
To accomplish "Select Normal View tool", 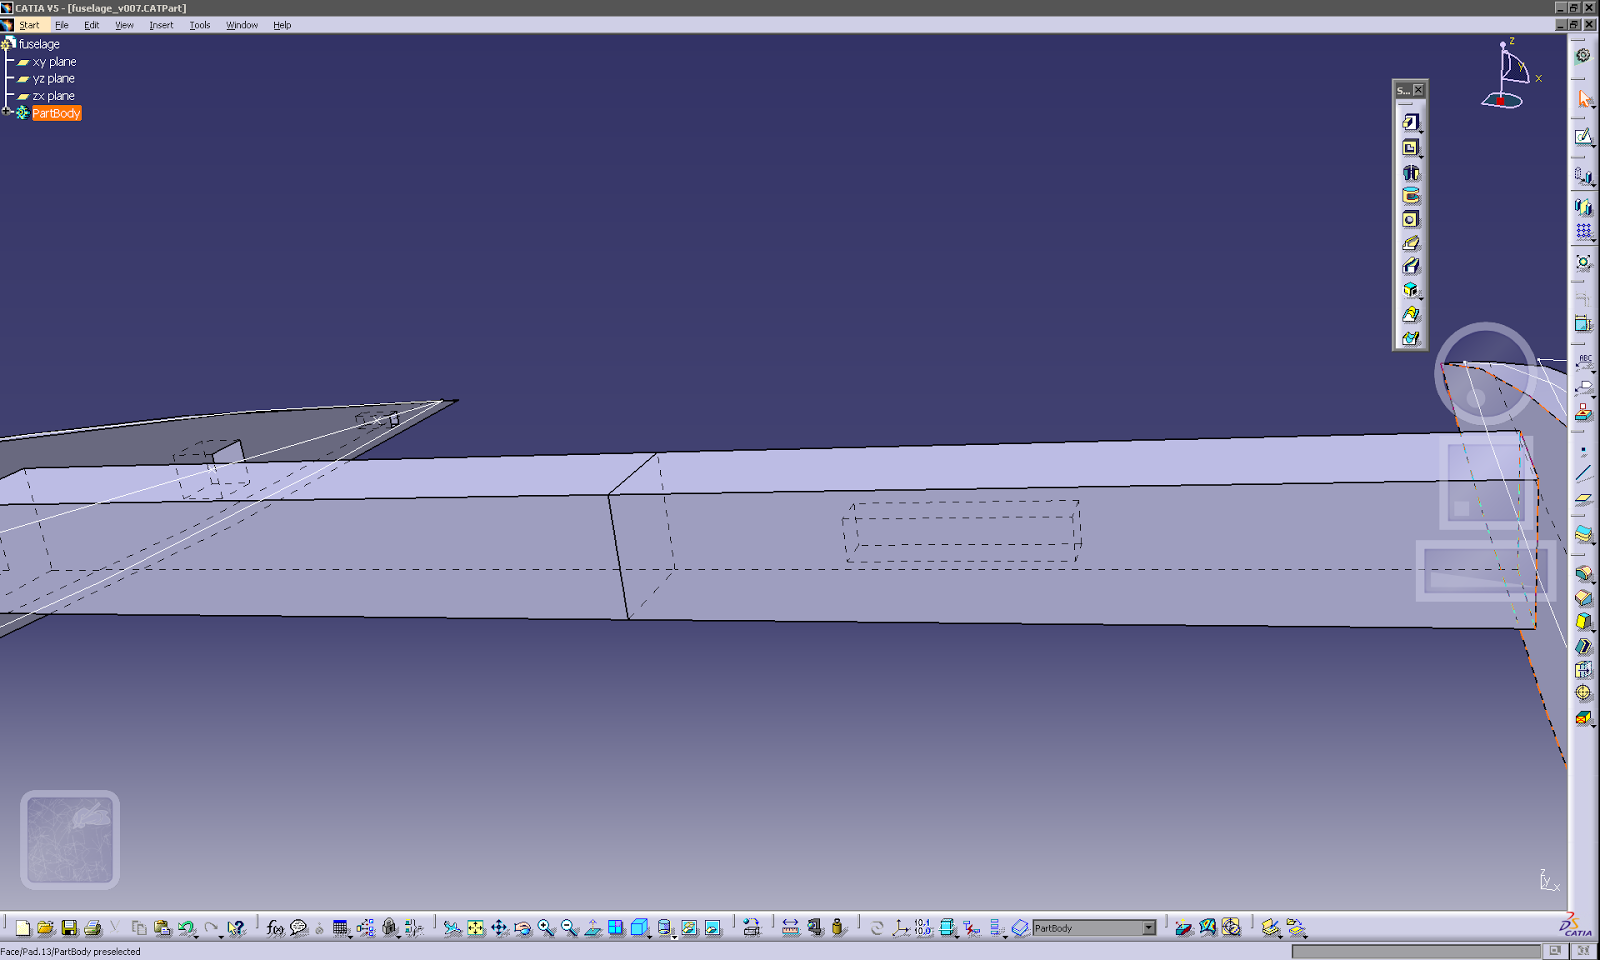I will [x=593, y=928].
